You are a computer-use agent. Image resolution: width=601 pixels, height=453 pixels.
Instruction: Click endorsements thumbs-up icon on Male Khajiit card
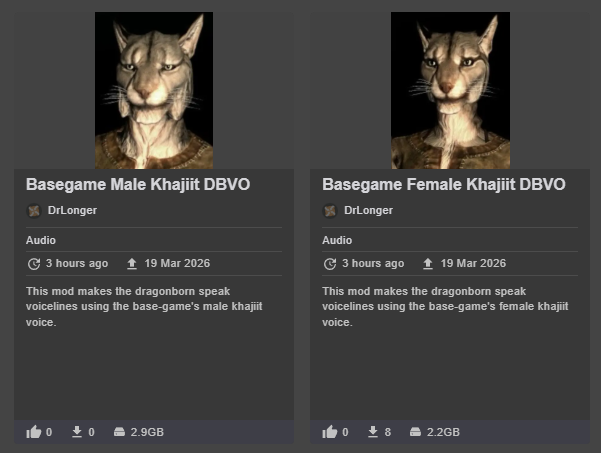pyautogui.click(x=33, y=432)
